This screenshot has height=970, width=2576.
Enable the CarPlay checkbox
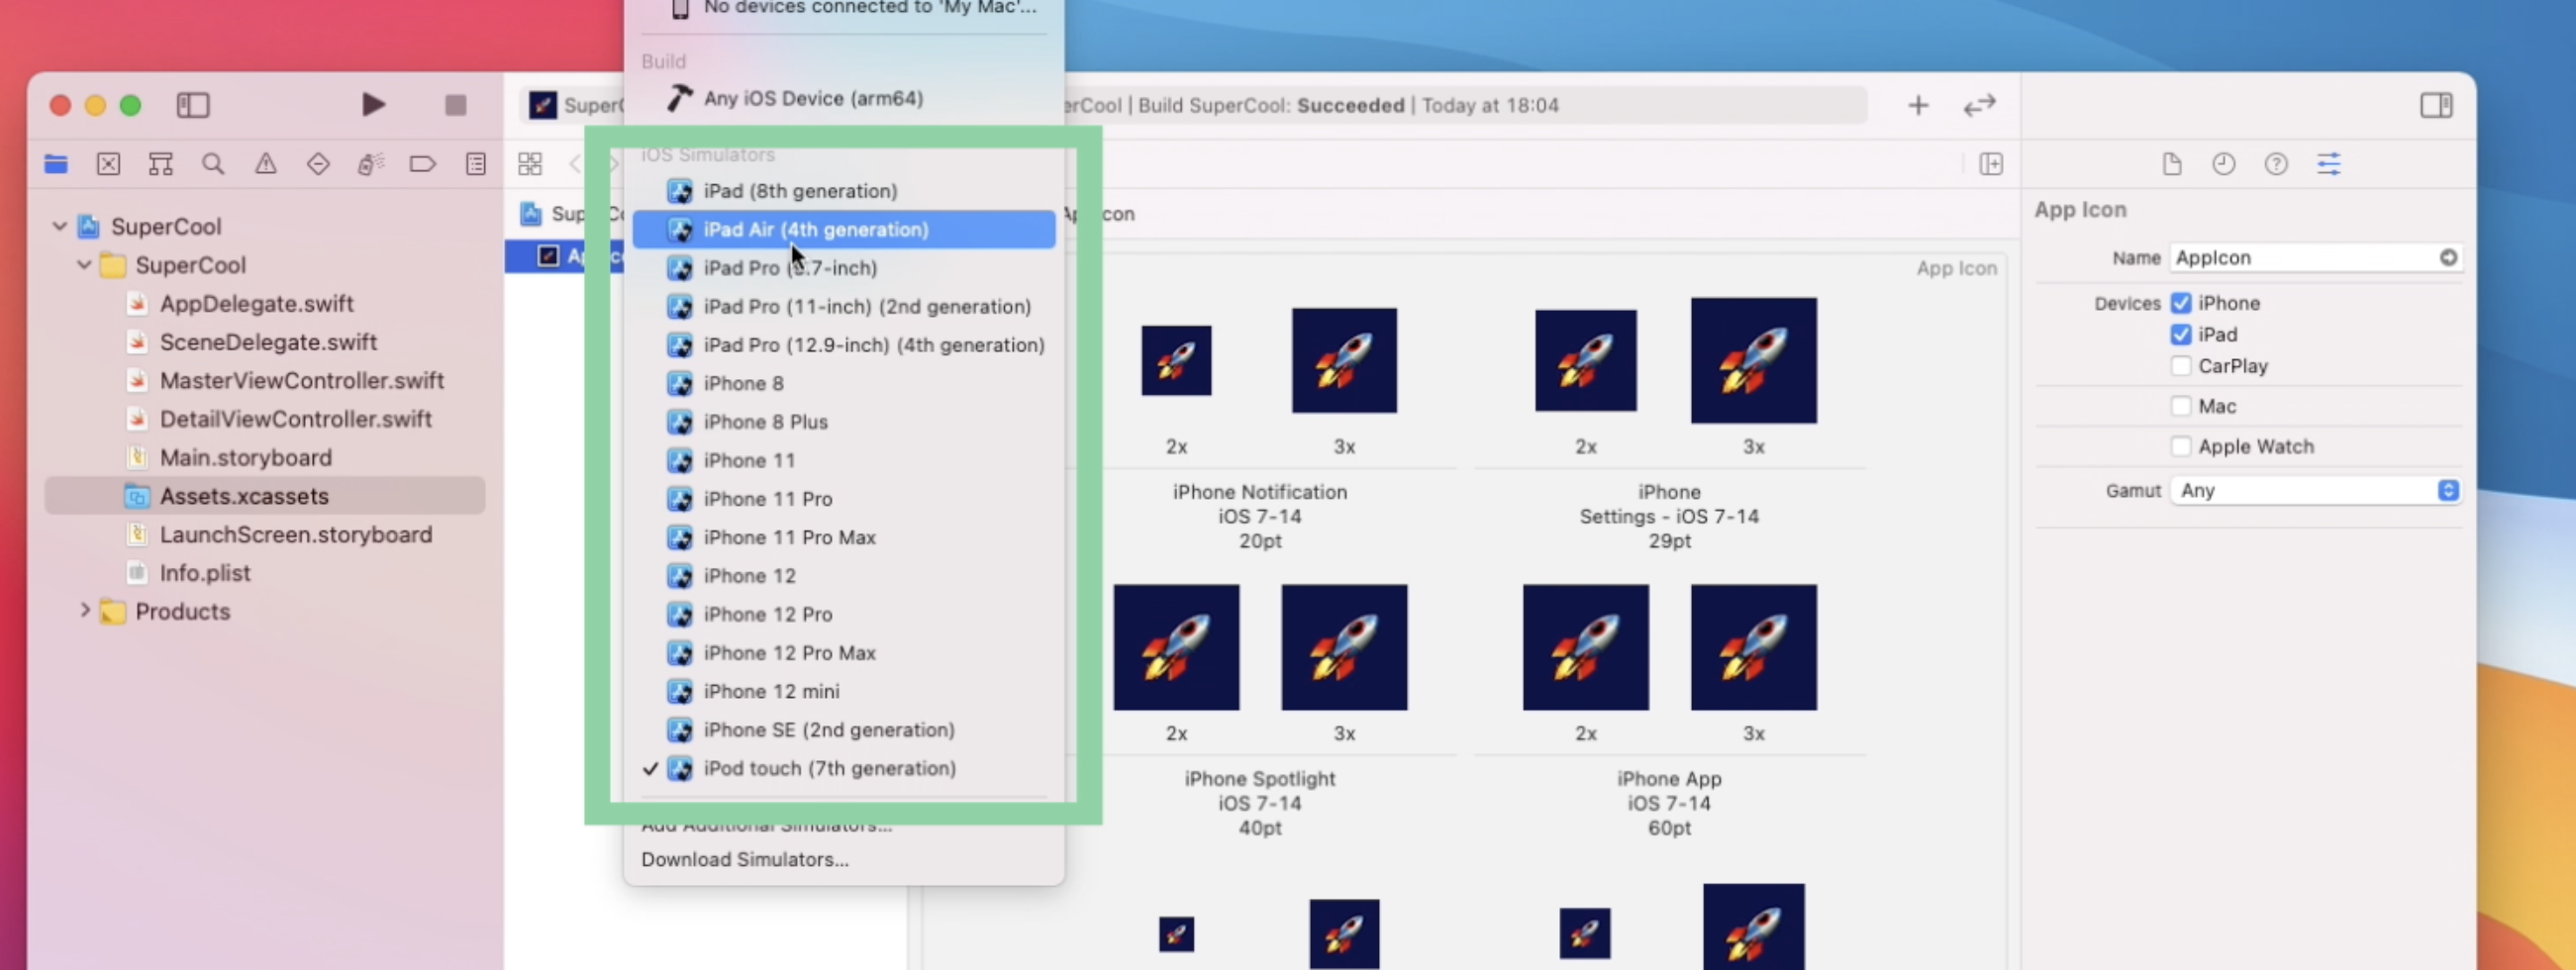(x=2181, y=366)
